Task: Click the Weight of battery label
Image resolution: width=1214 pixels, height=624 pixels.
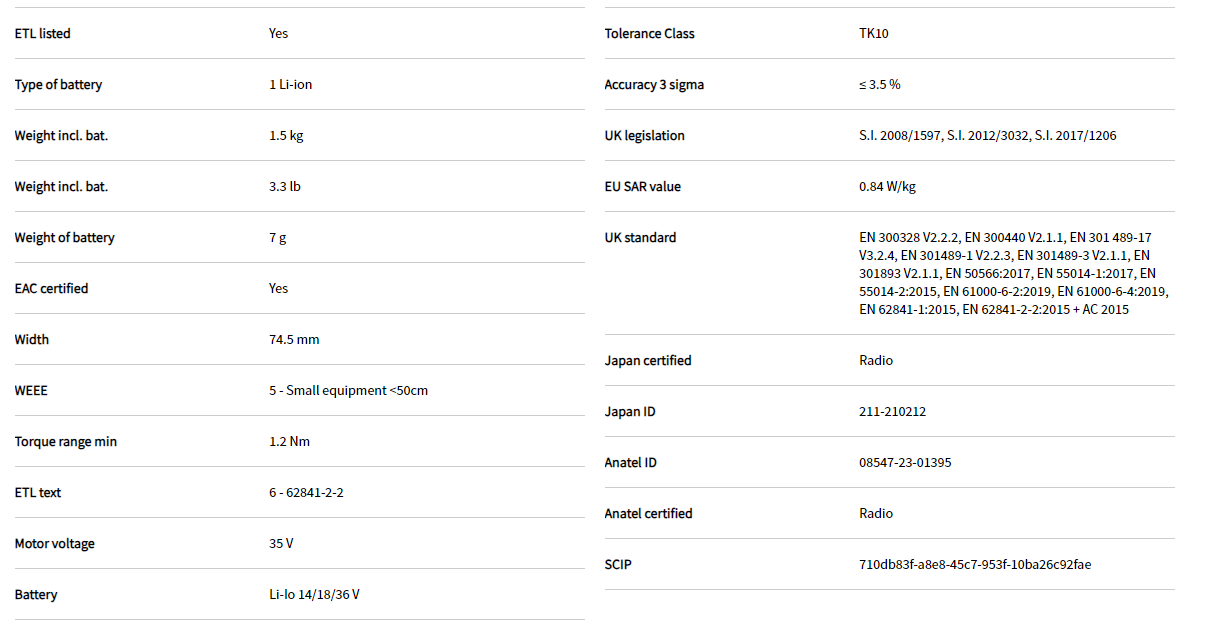Action: 64,237
